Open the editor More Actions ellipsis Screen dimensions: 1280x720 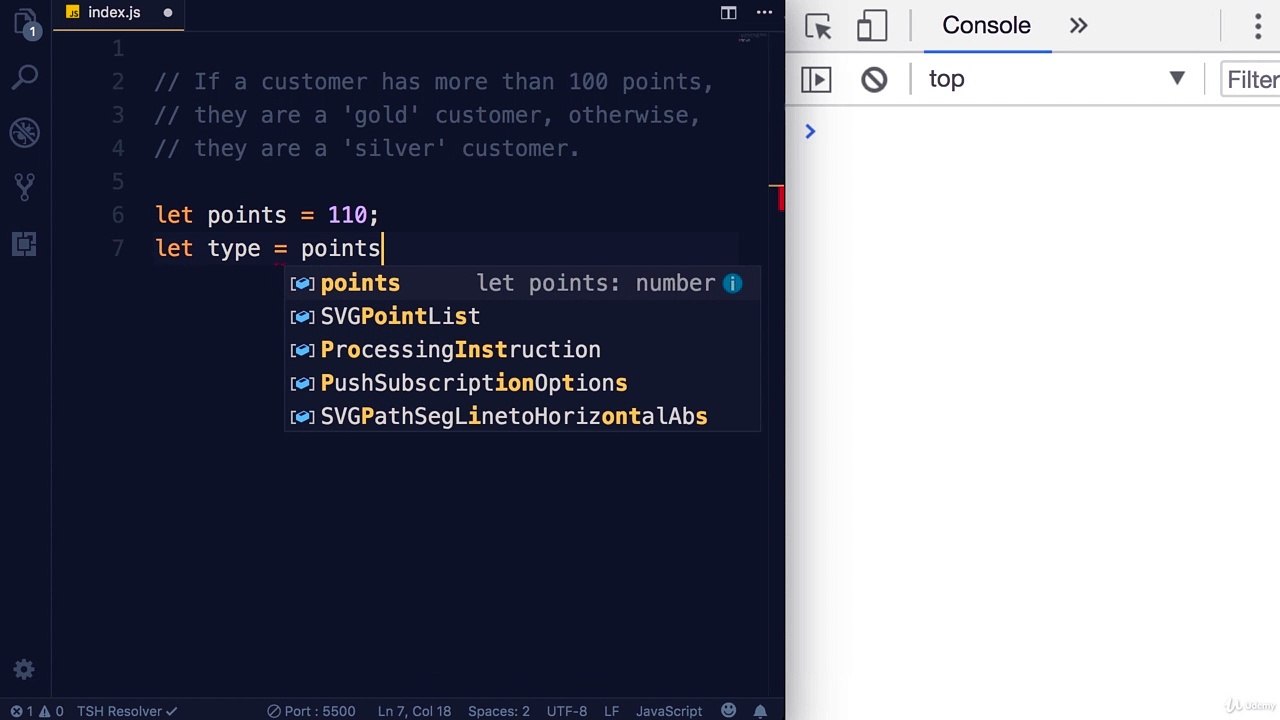point(765,13)
